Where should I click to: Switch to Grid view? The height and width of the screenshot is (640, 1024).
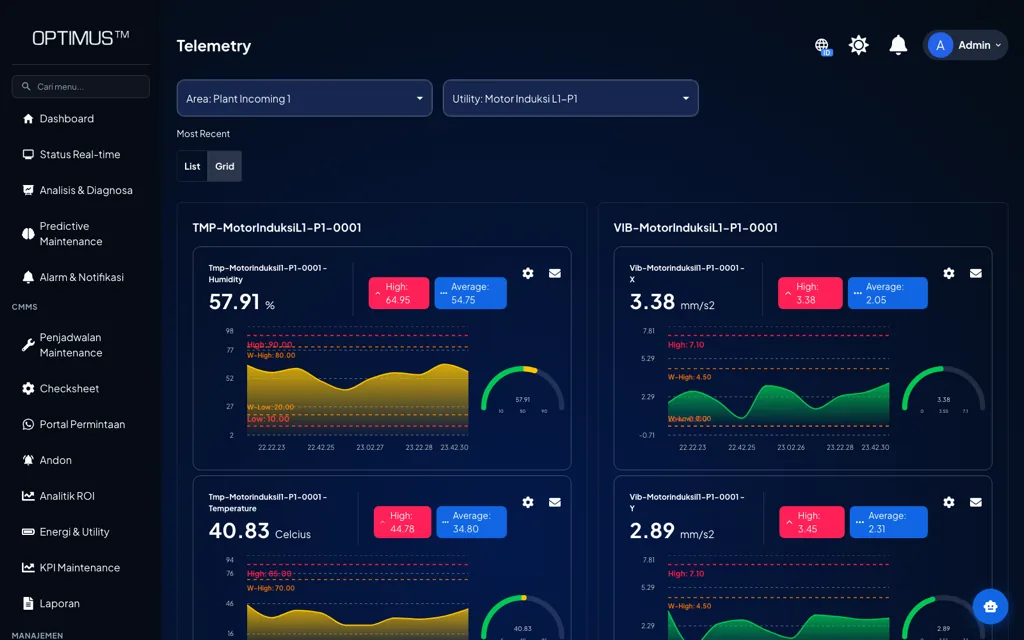[x=225, y=167]
